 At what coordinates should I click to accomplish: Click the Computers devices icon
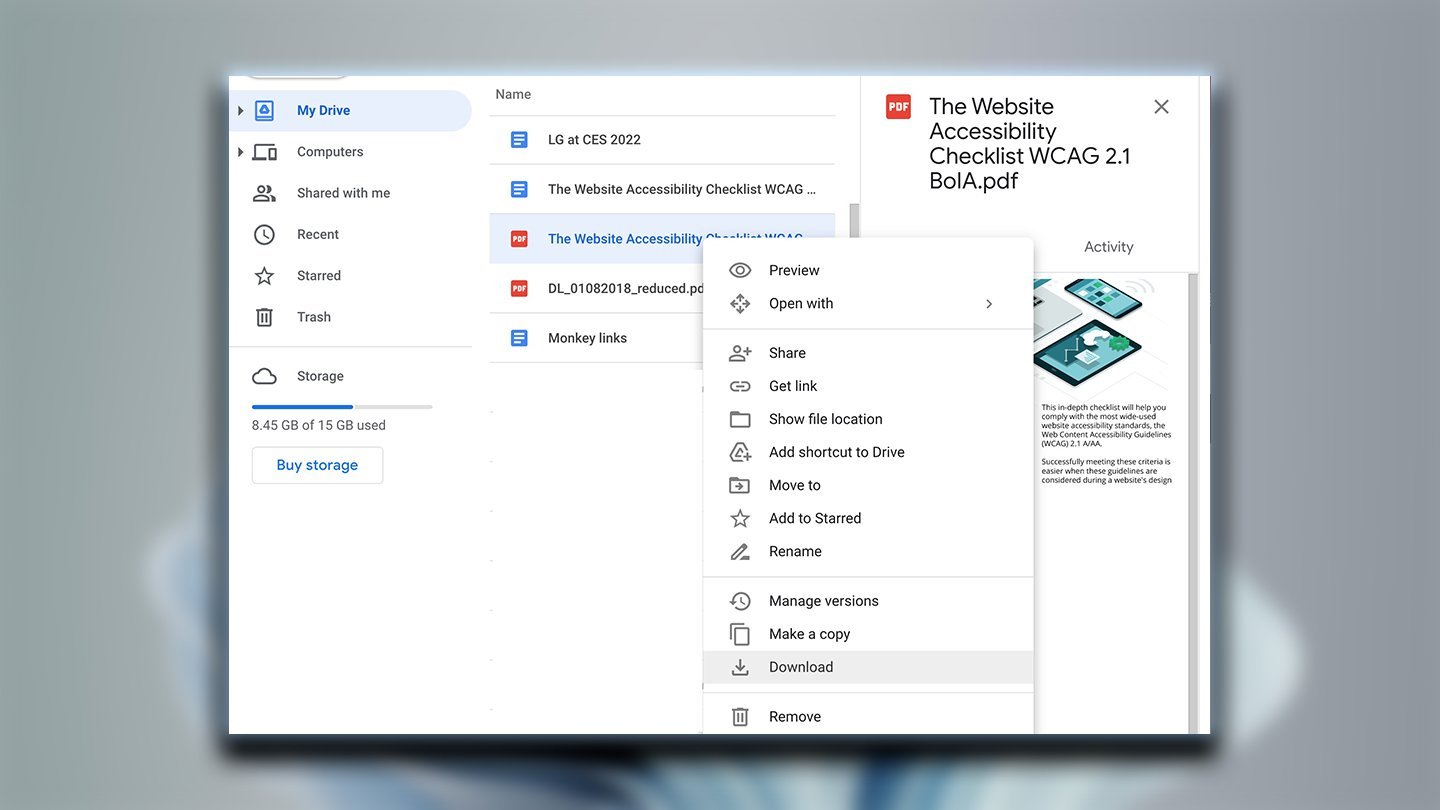(264, 152)
